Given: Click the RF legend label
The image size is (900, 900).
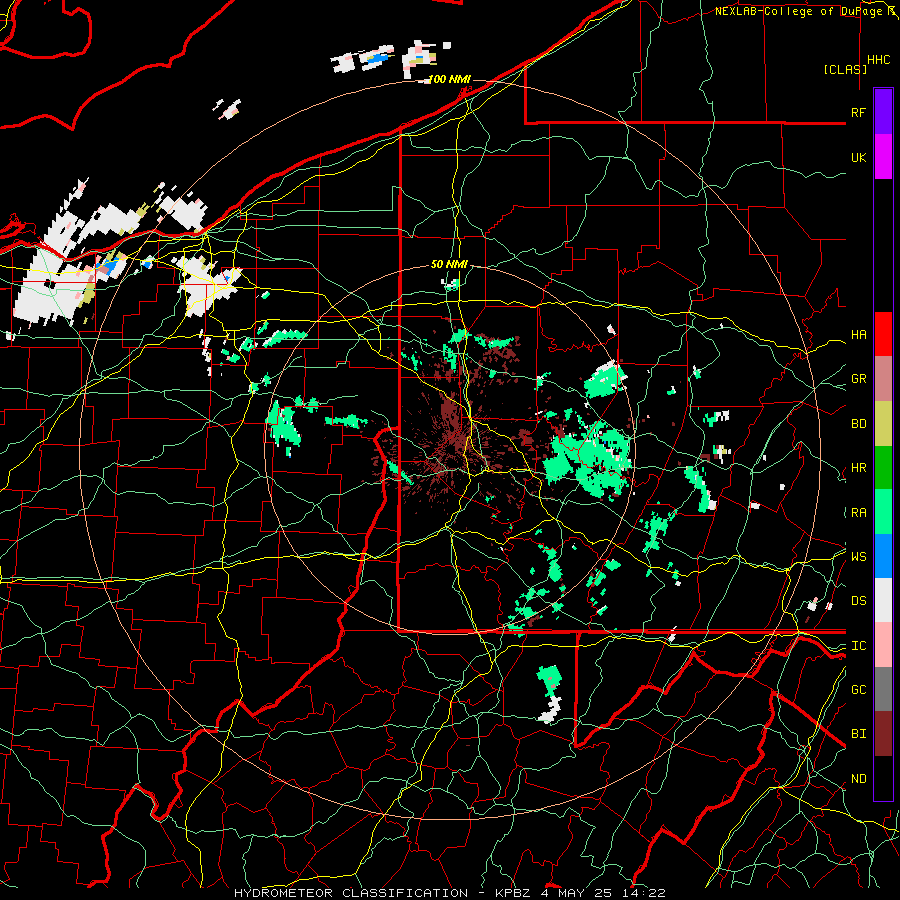Looking at the screenshot, I should point(858,112).
